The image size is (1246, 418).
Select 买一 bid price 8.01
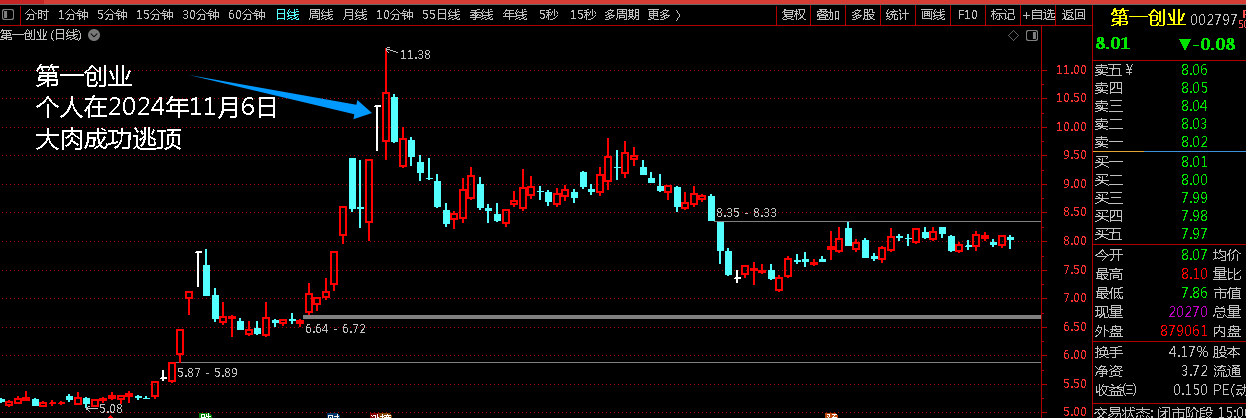[x=1194, y=161]
